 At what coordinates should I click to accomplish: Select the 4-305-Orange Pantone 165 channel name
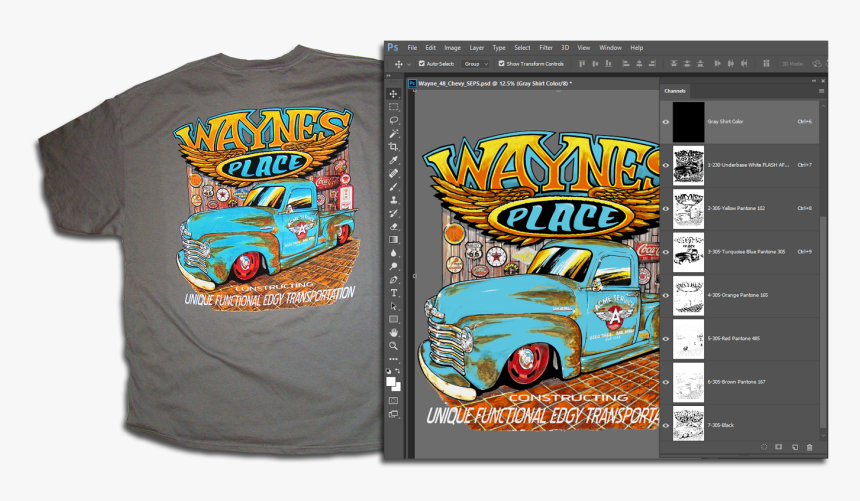click(x=737, y=295)
